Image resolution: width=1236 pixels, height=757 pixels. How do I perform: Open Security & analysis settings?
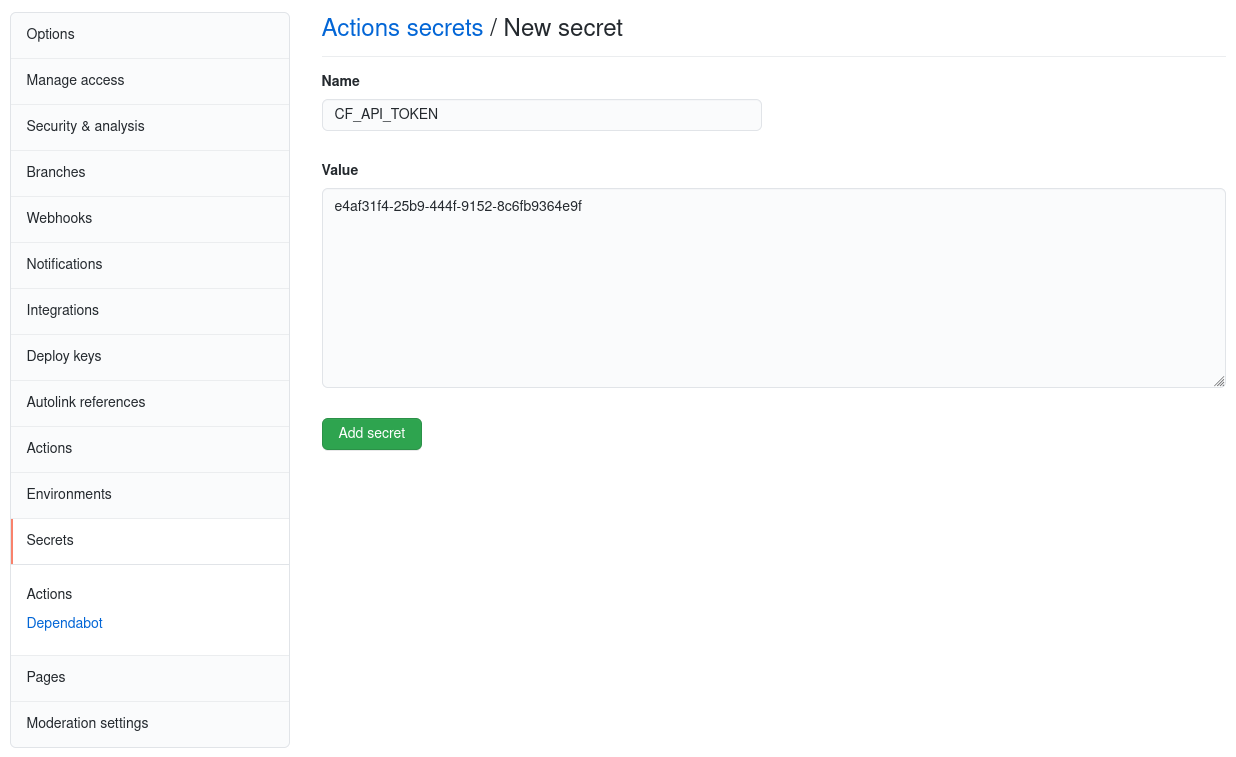pos(85,126)
